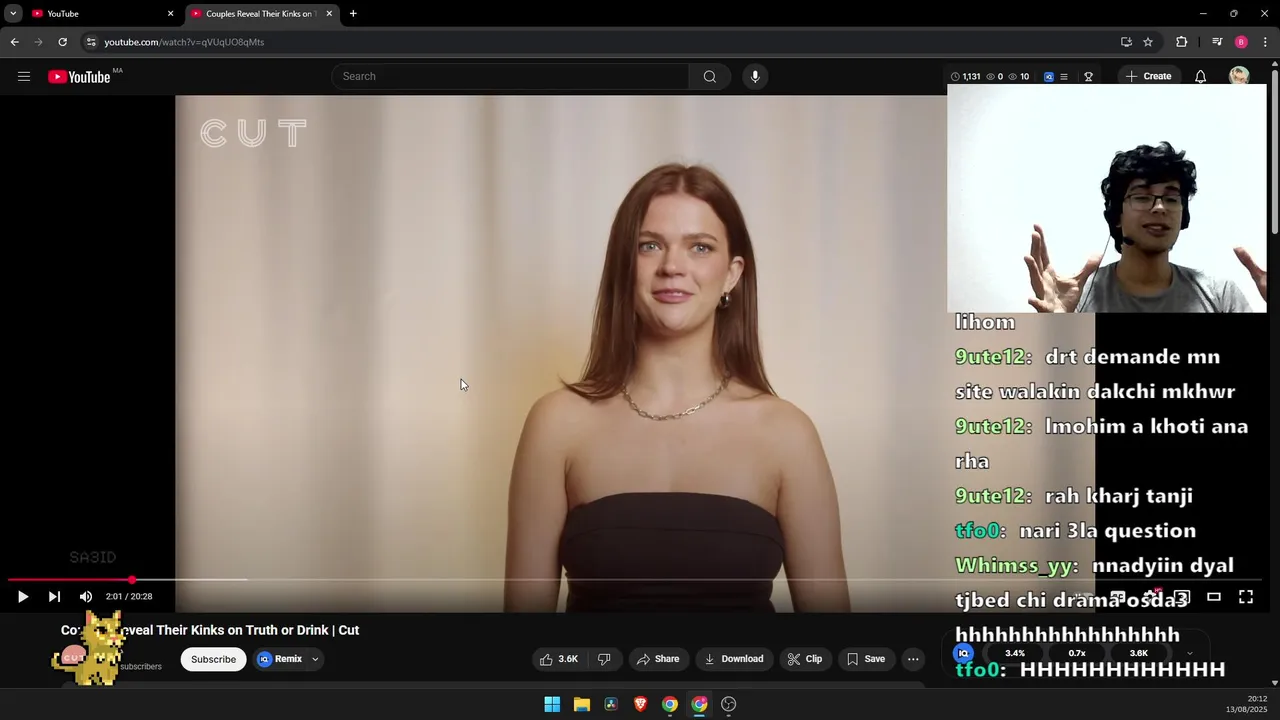Open Chrome profile pink avatar
The height and width of the screenshot is (720, 1280).
pyautogui.click(x=1241, y=42)
